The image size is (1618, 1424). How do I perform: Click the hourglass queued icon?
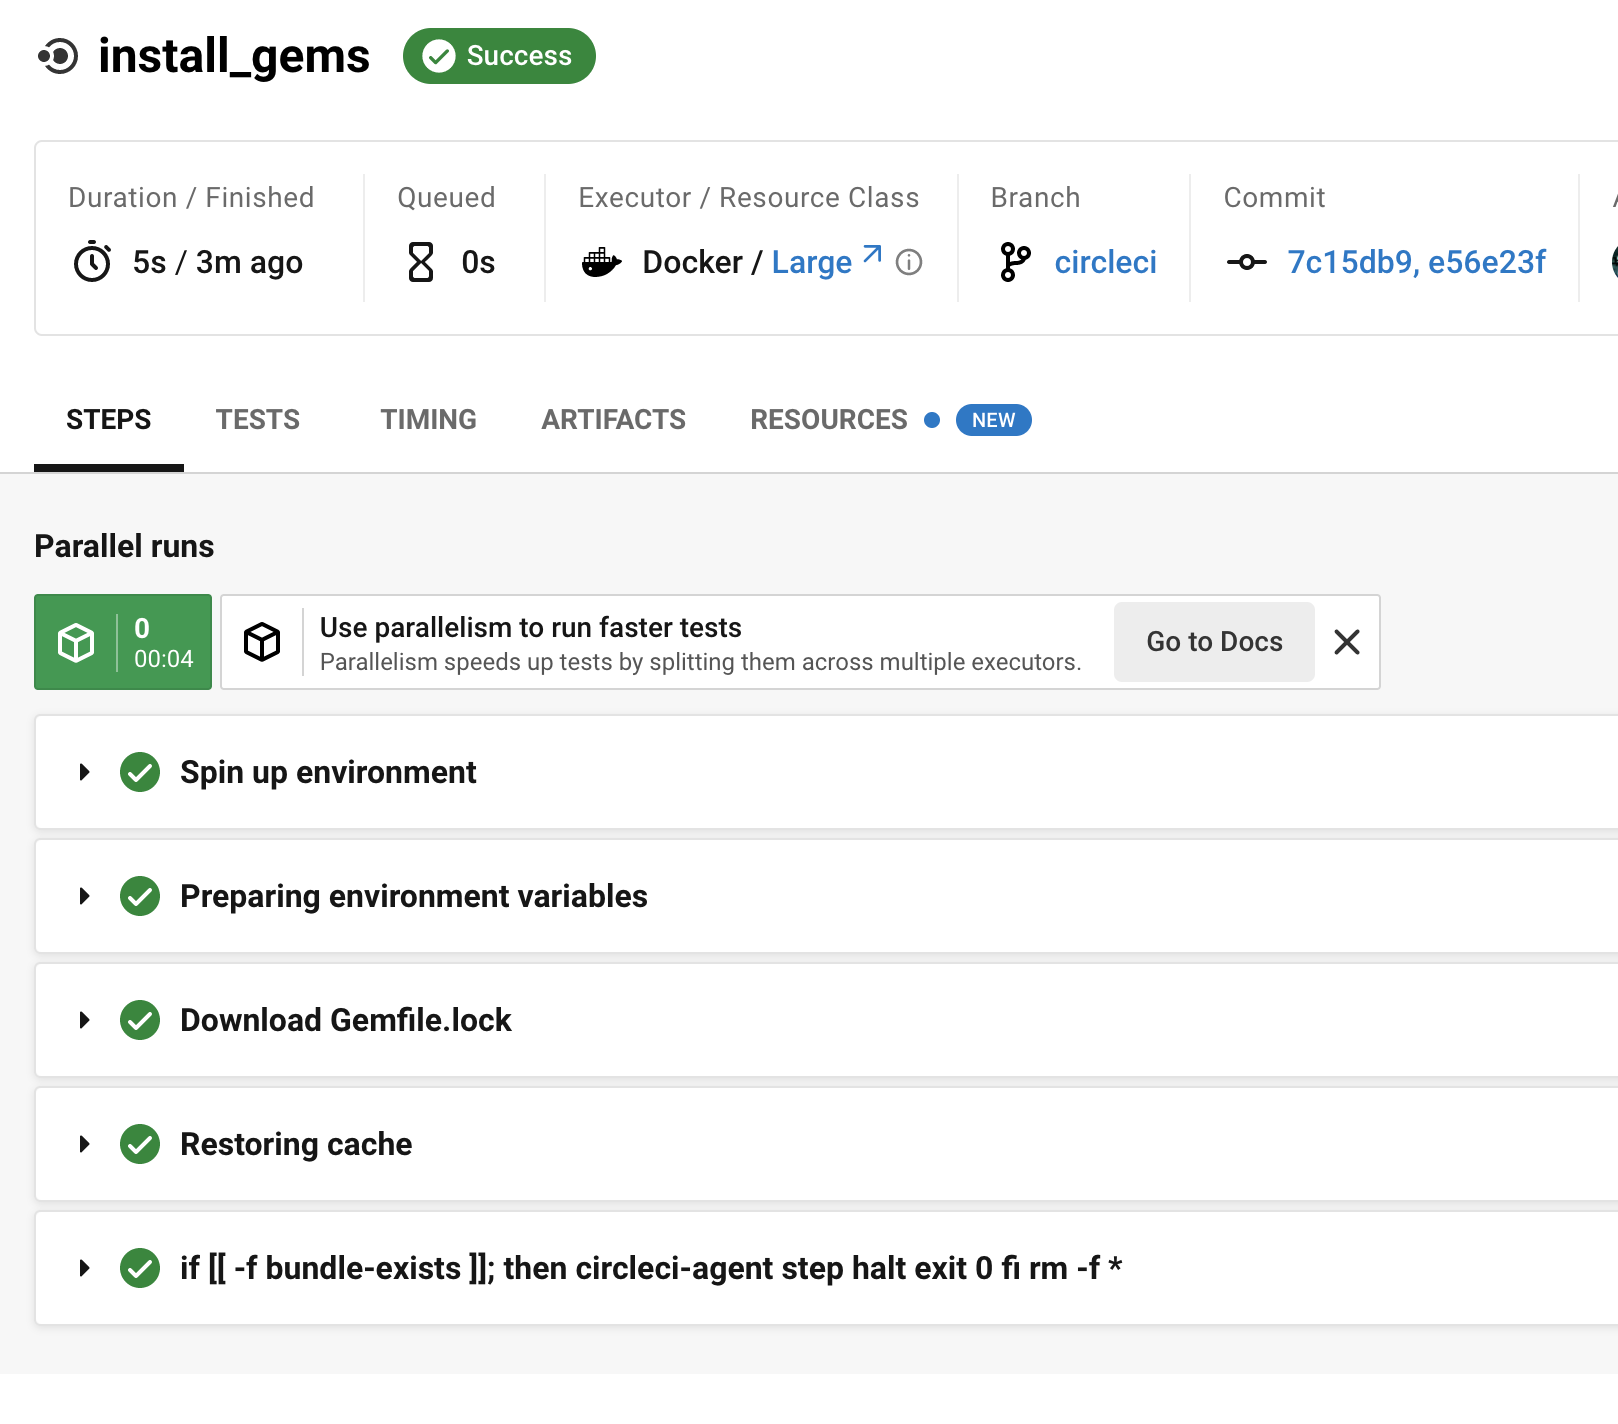[x=421, y=262]
